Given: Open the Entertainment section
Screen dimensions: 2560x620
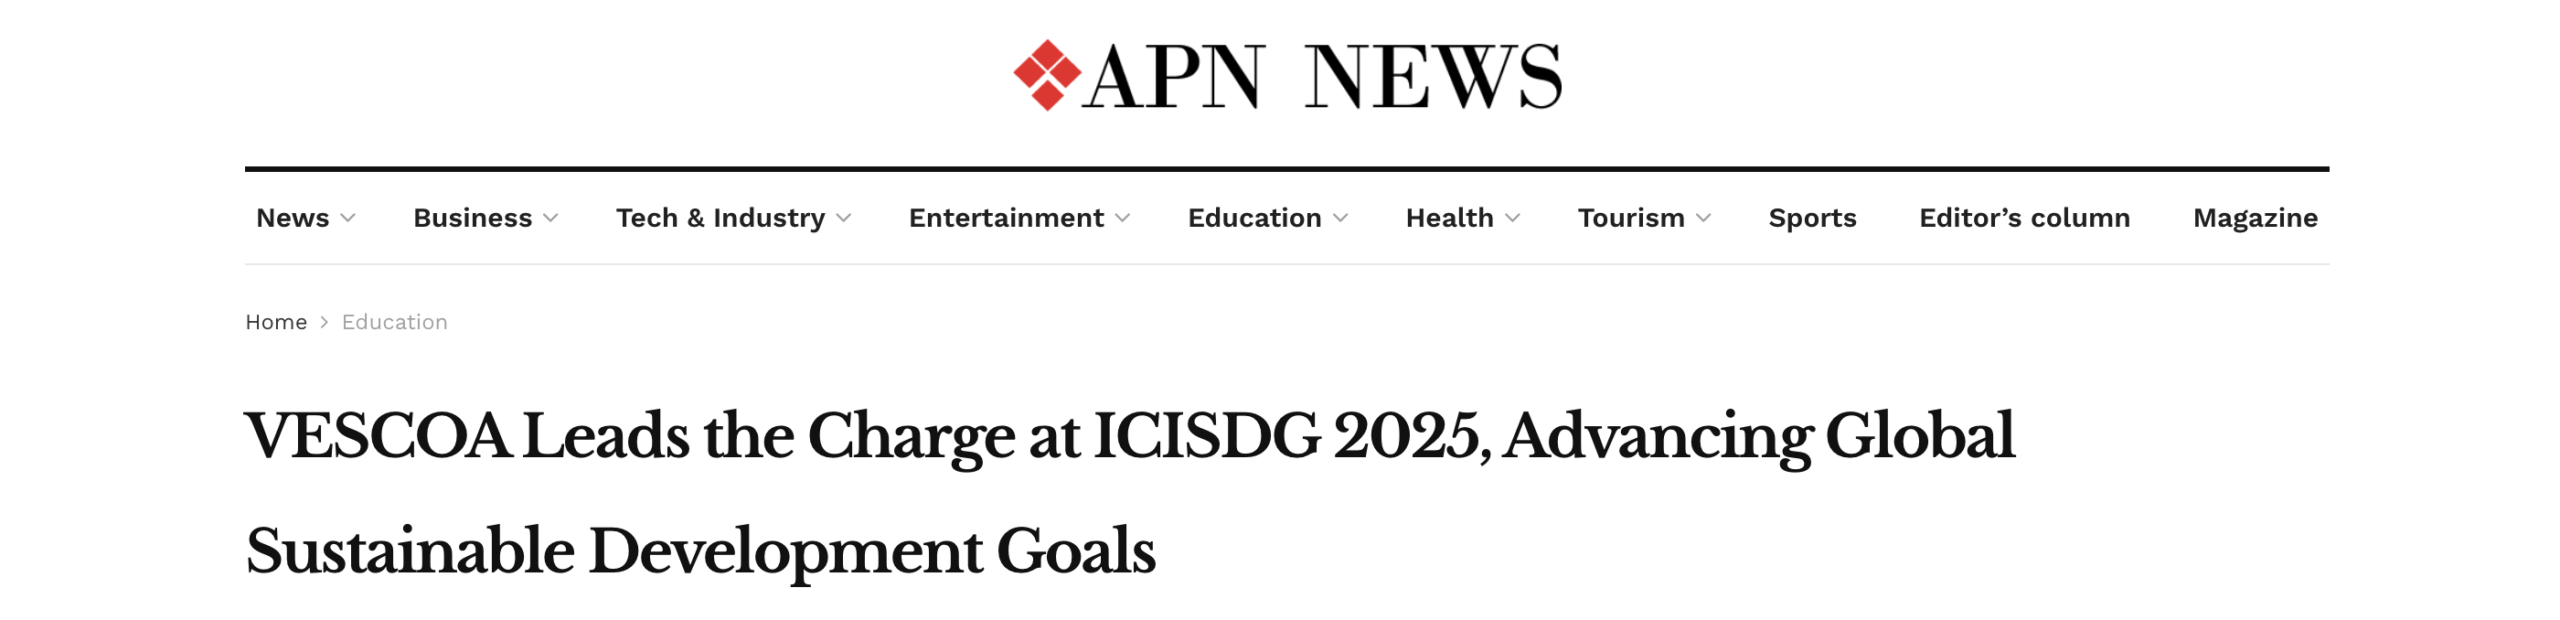Looking at the screenshot, I should tap(1006, 218).
